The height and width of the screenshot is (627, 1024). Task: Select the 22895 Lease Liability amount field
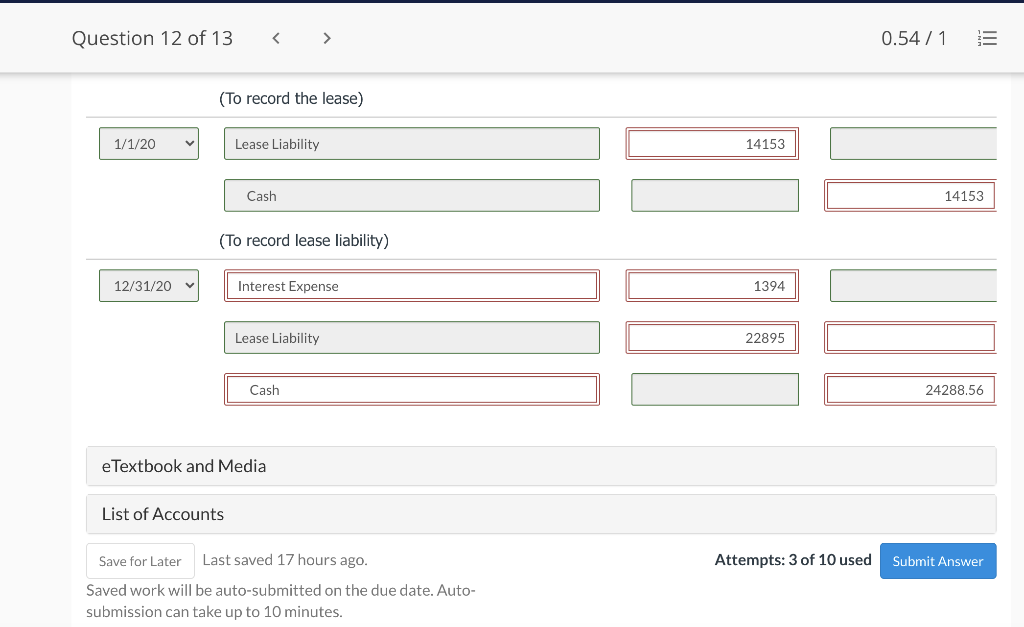pyautogui.click(x=712, y=337)
